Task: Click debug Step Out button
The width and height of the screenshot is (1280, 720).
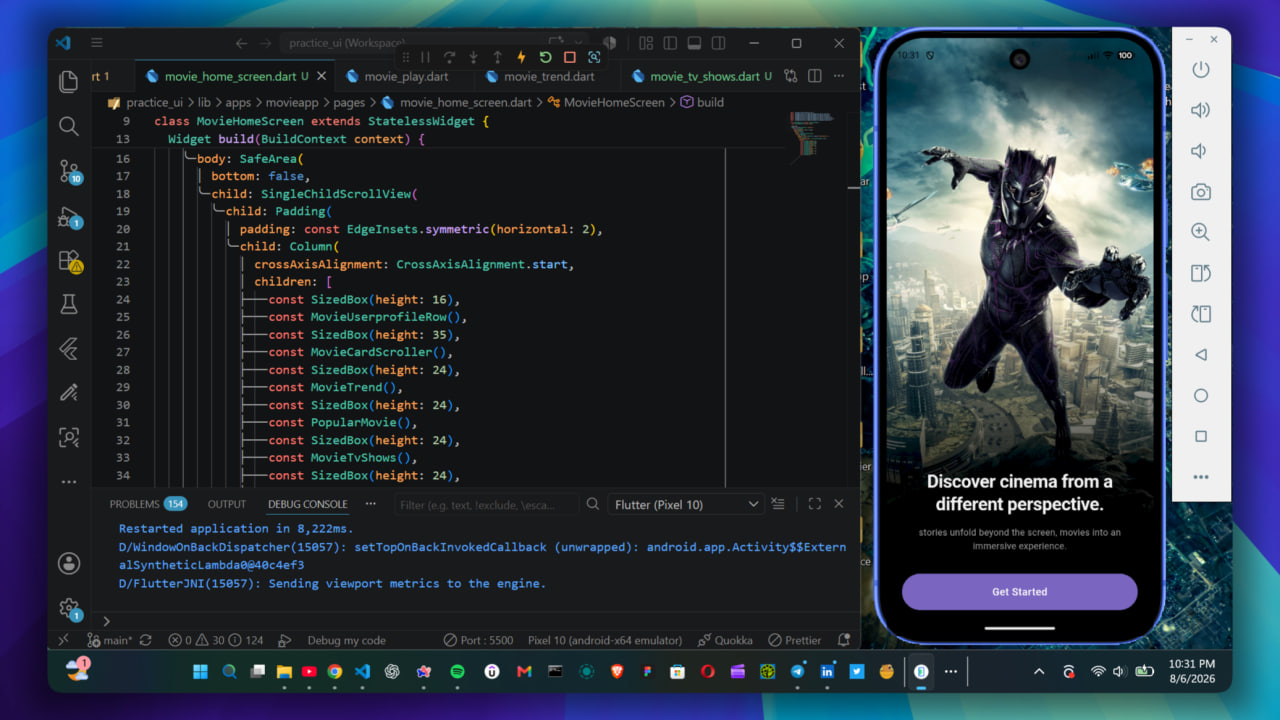Action: click(497, 57)
